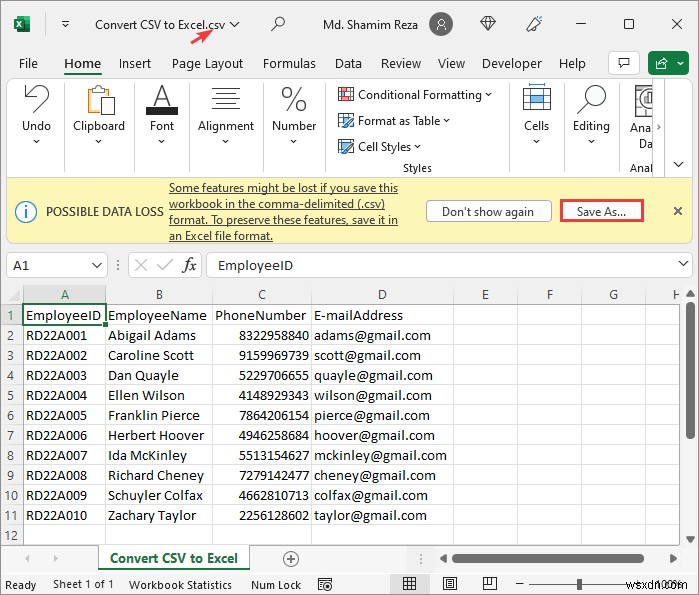Open the Review tab
Screen dimensions: 699x595
[x=401, y=64]
